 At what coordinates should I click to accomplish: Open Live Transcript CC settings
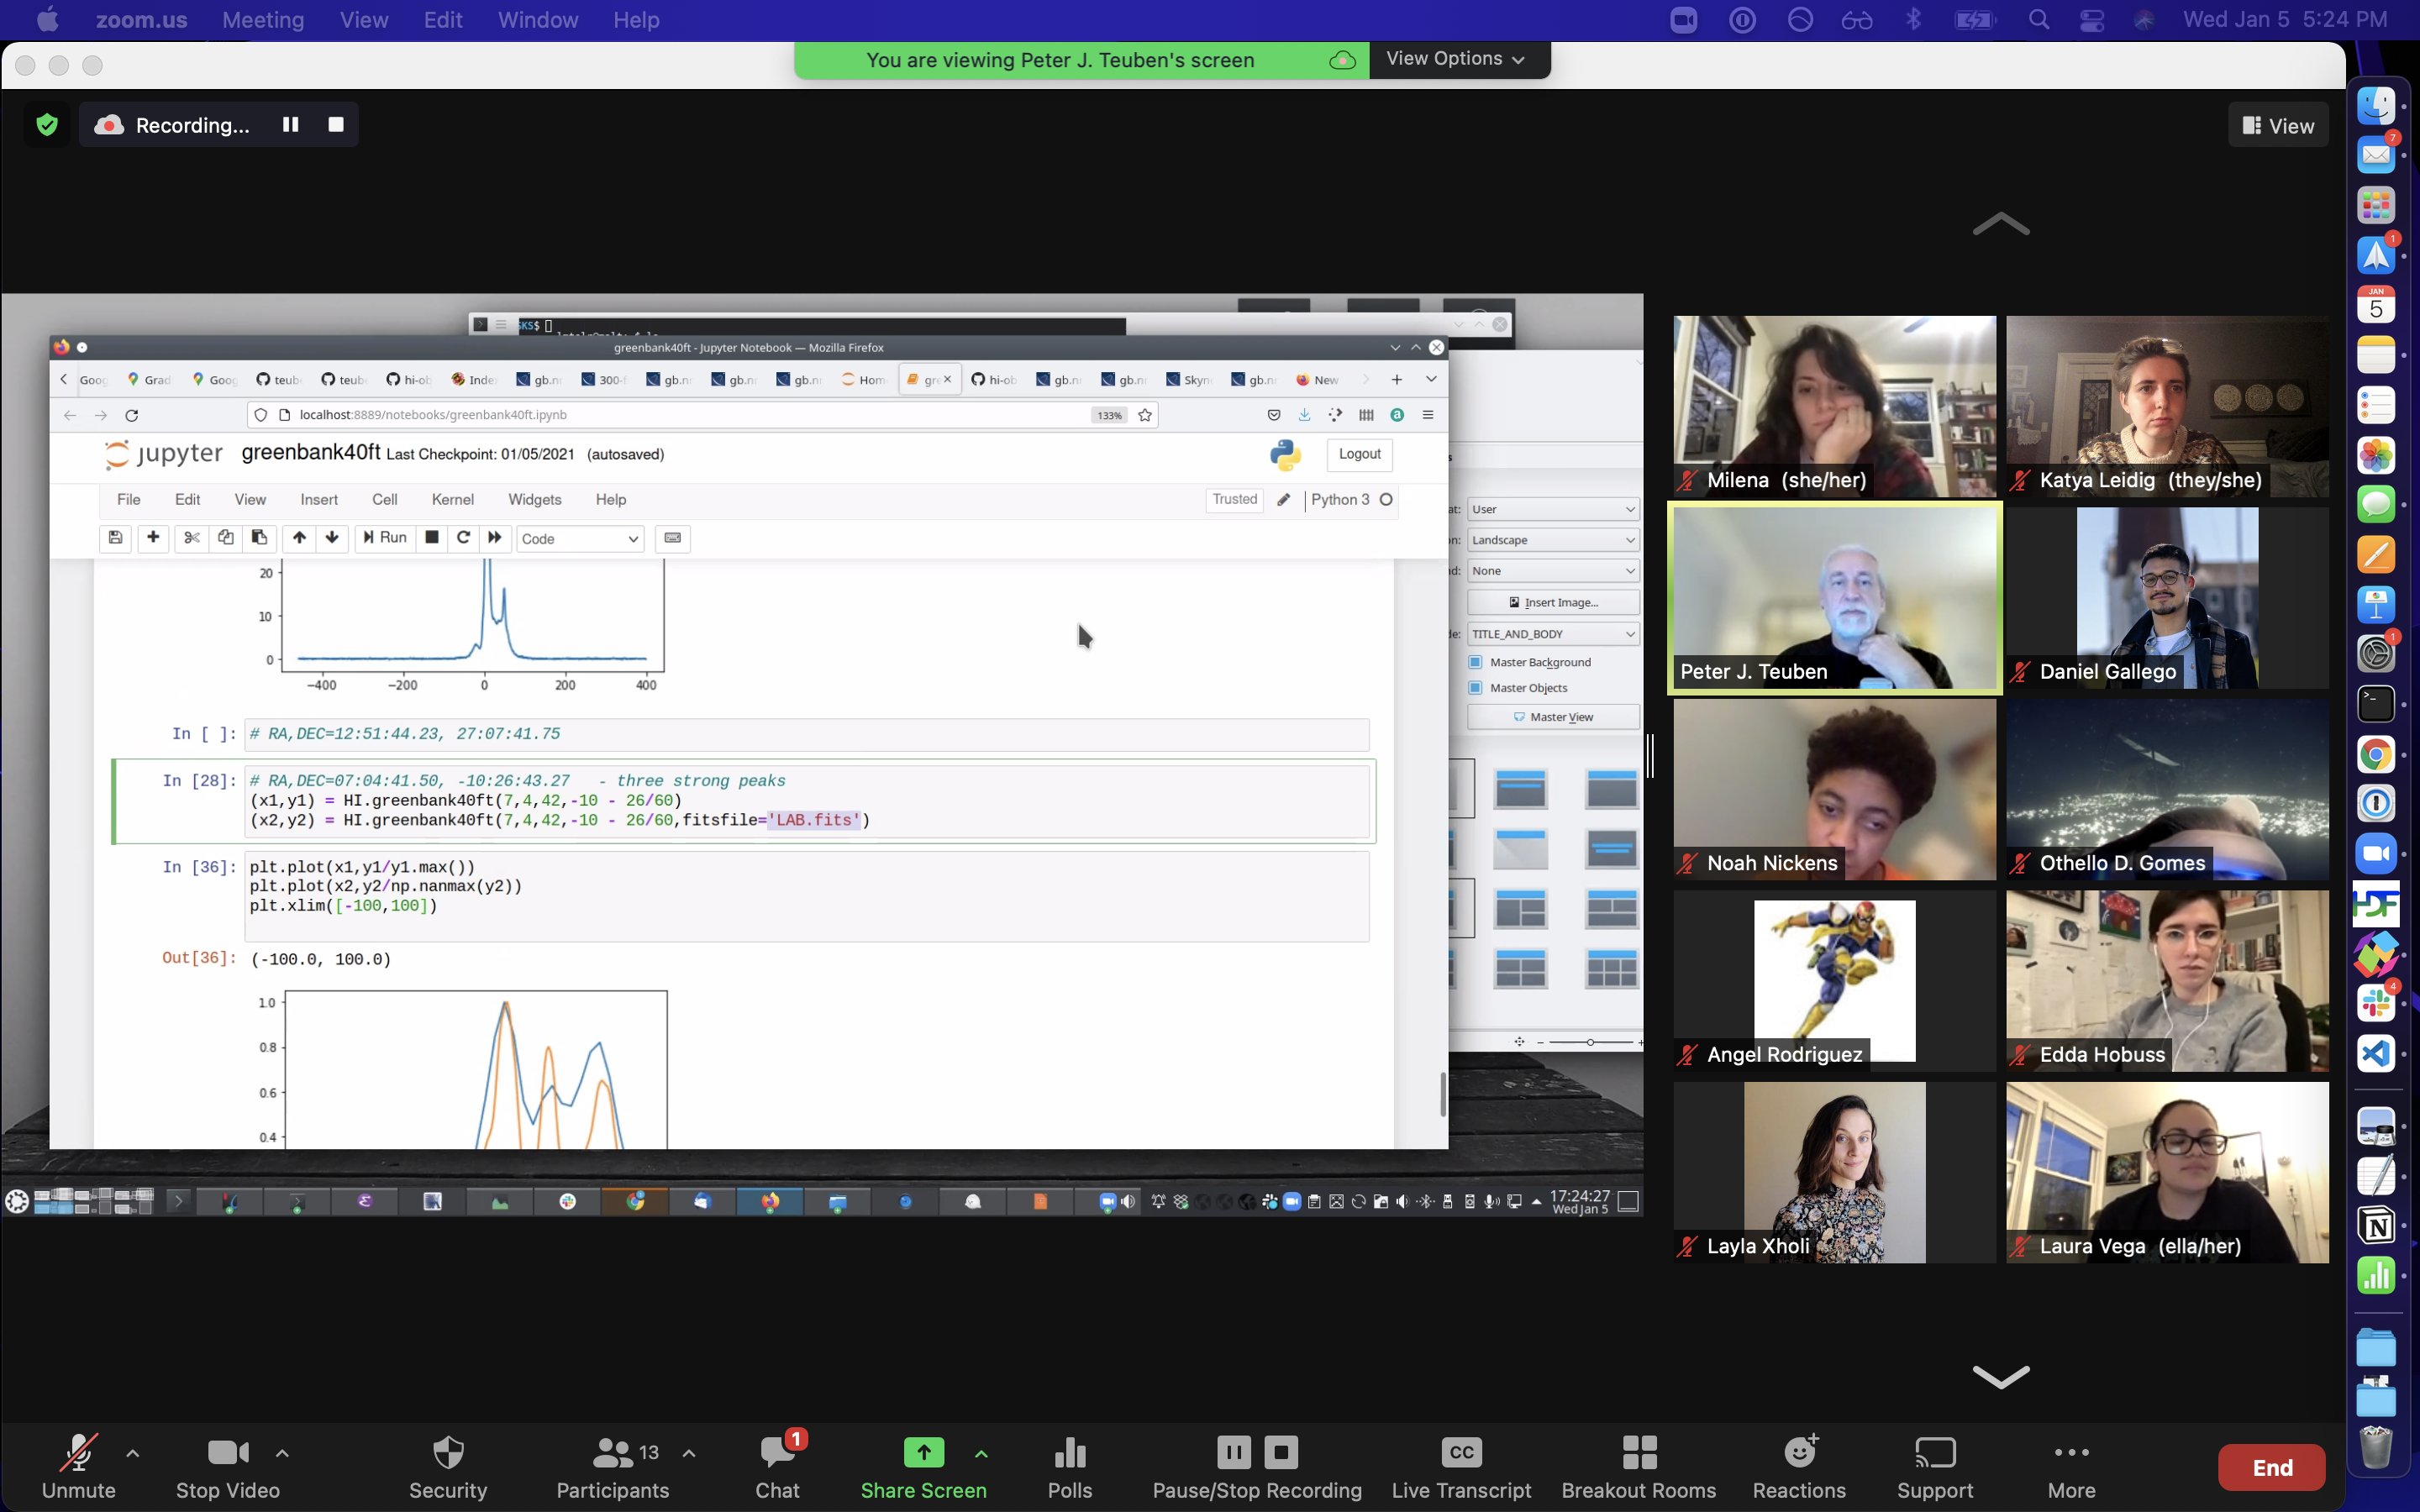tap(1461, 1465)
